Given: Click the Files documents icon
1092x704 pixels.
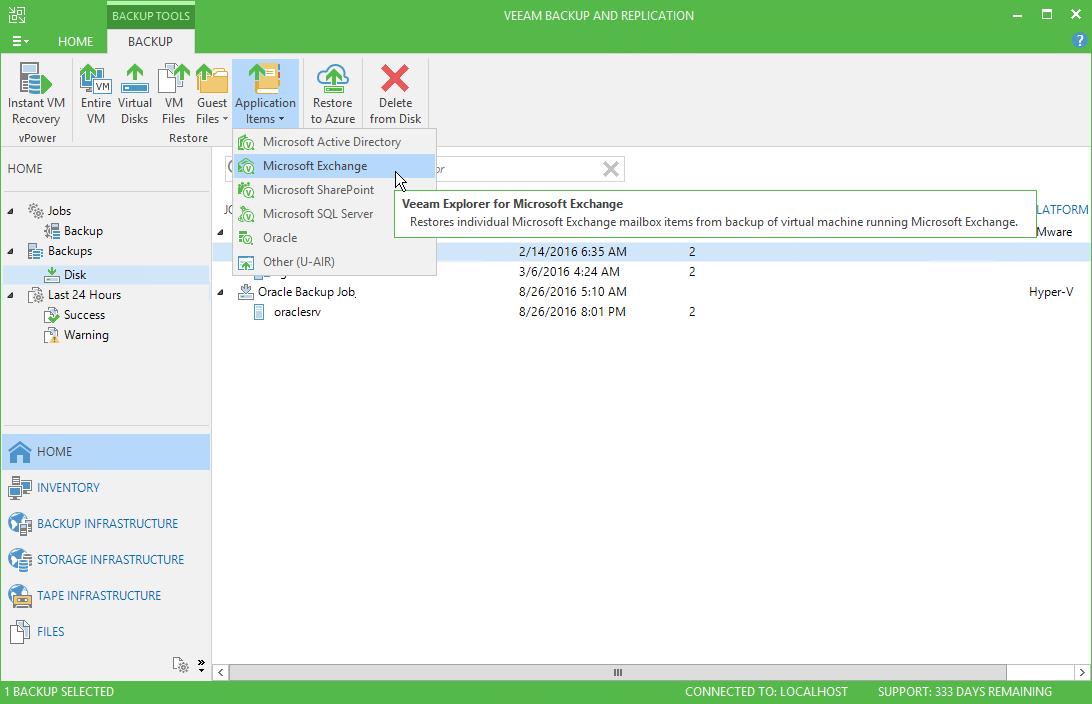Looking at the screenshot, I should (x=20, y=632).
